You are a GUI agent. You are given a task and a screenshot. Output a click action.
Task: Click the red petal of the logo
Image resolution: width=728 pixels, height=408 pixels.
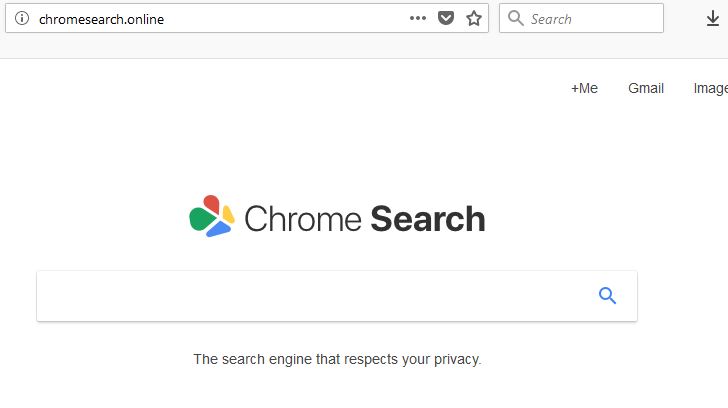(x=211, y=203)
